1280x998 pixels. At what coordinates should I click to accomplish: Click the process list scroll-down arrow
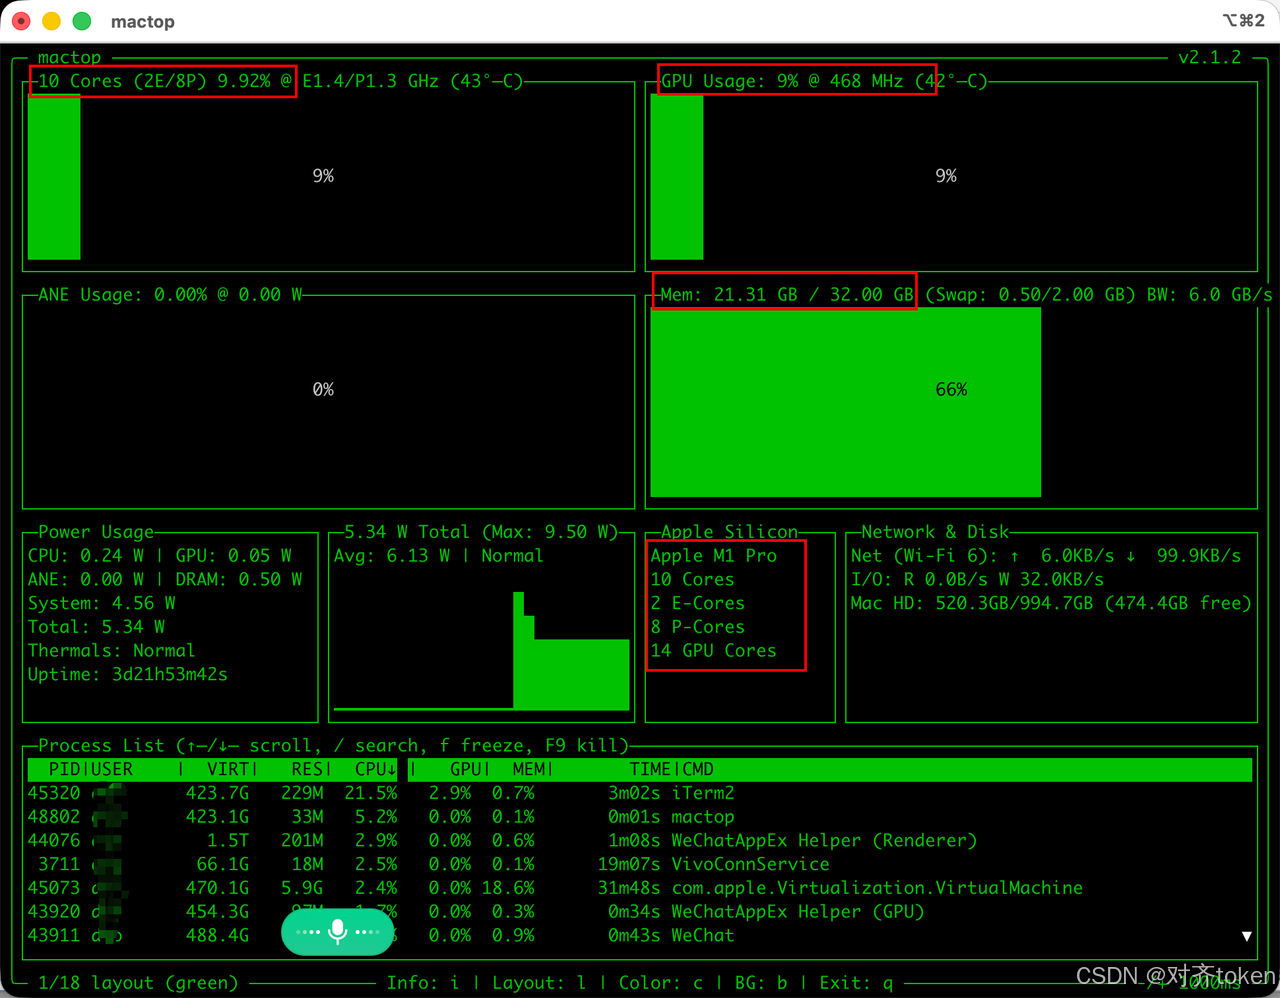(x=1246, y=936)
